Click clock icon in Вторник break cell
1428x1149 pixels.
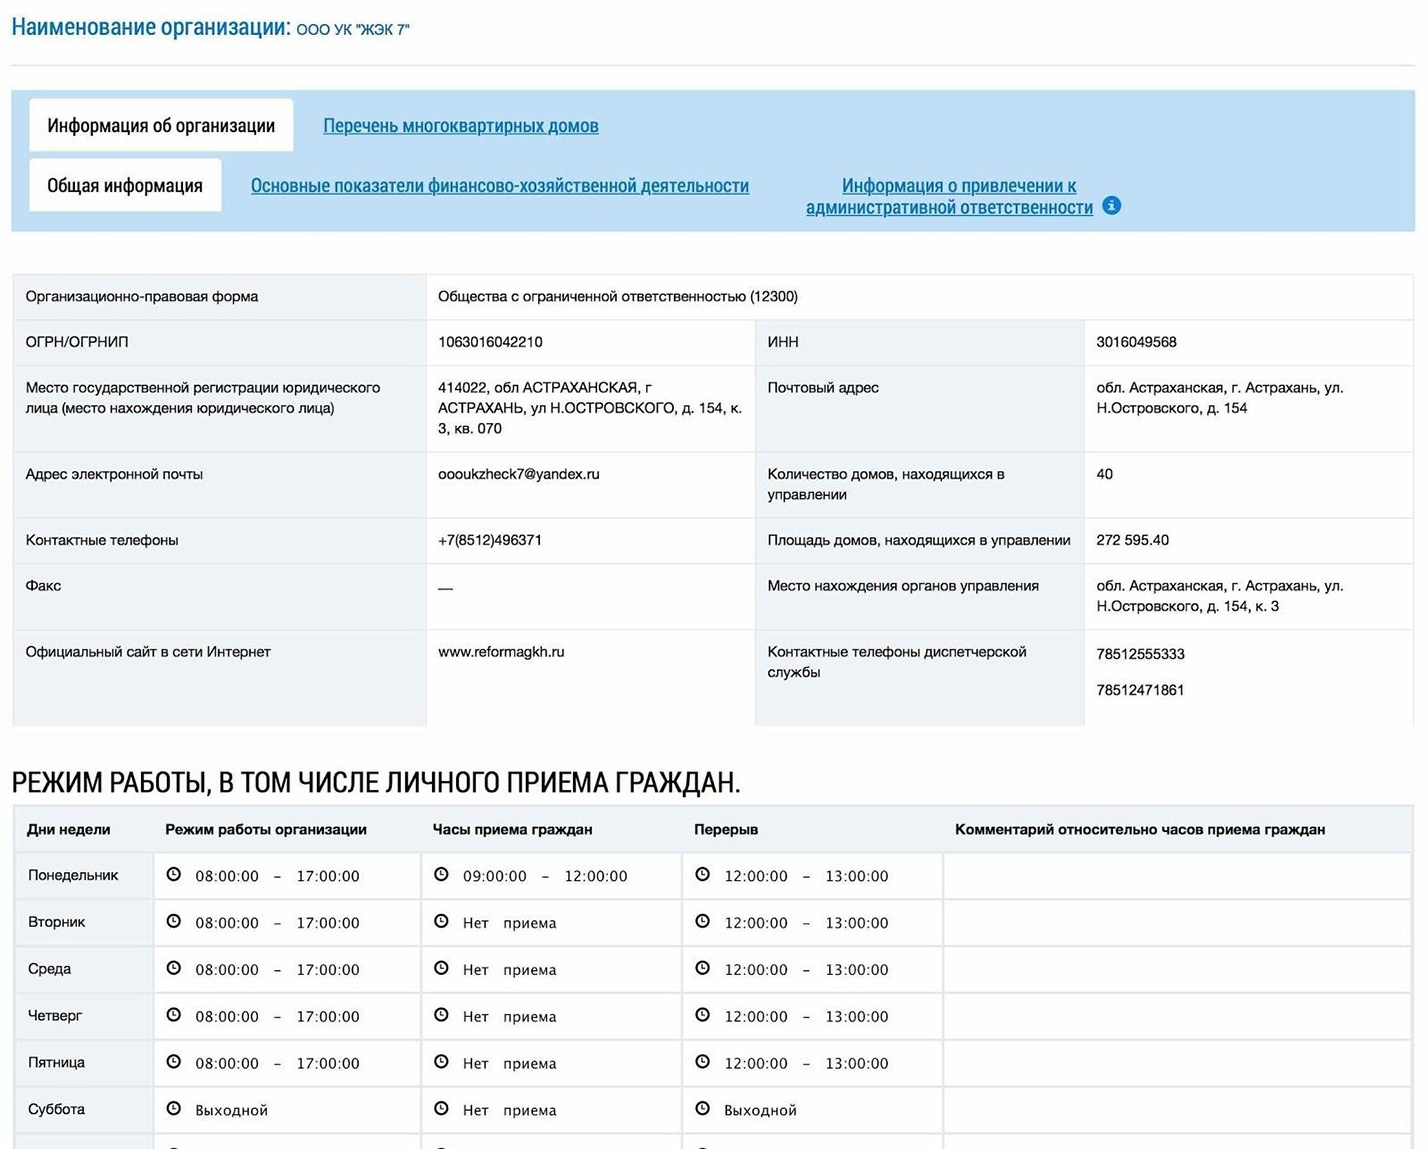(703, 921)
